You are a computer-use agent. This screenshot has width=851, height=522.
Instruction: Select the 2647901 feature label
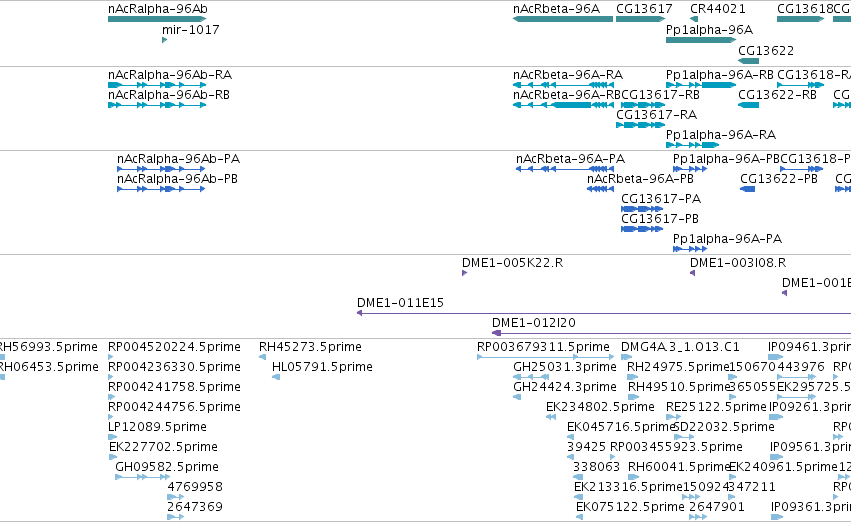click(717, 507)
